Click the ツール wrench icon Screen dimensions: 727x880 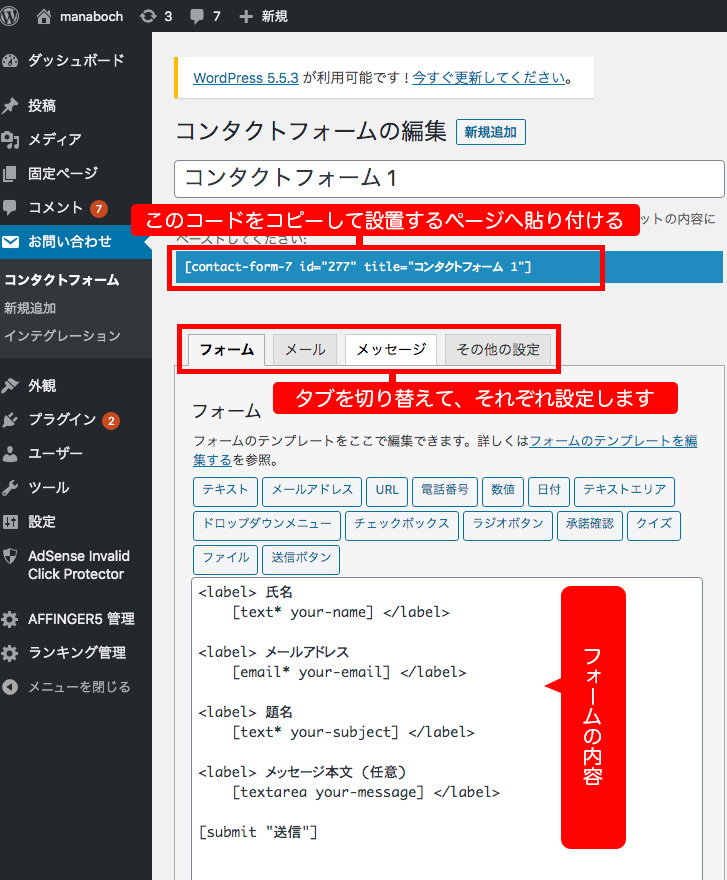(x=10, y=488)
